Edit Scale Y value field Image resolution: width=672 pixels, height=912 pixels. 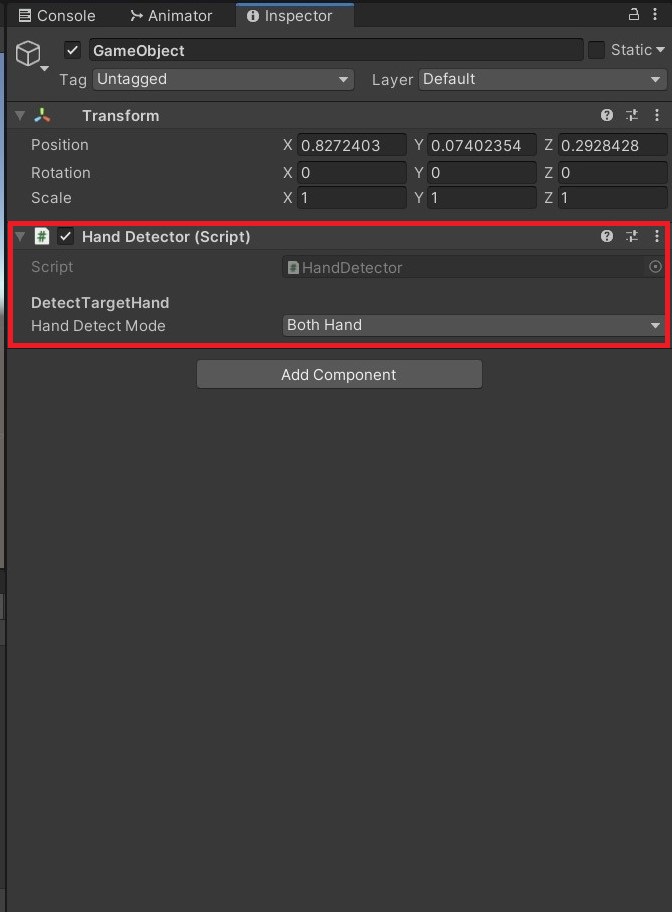tap(482, 198)
